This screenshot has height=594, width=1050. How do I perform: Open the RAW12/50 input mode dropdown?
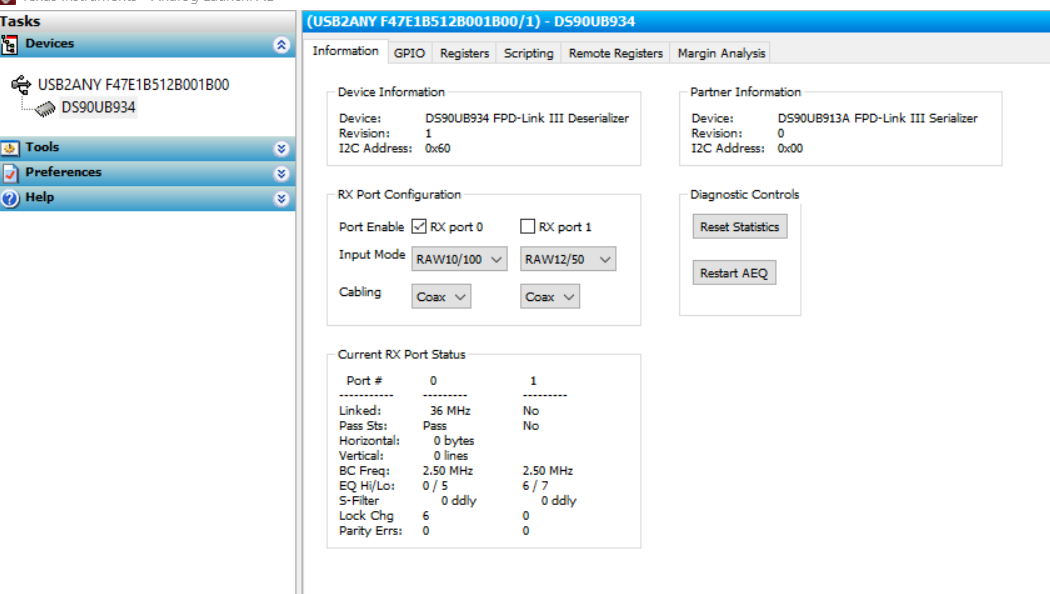coord(568,259)
